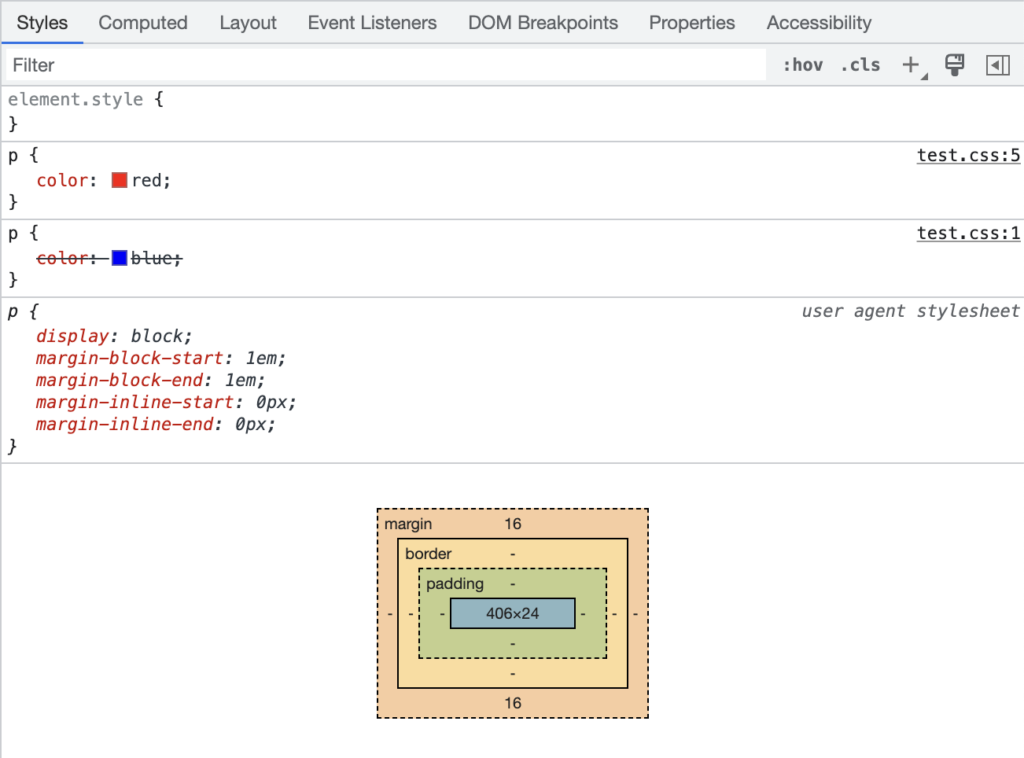Go to the DOM Breakpoints tab
The height and width of the screenshot is (758, 1024).
click(x=543, y=22)
